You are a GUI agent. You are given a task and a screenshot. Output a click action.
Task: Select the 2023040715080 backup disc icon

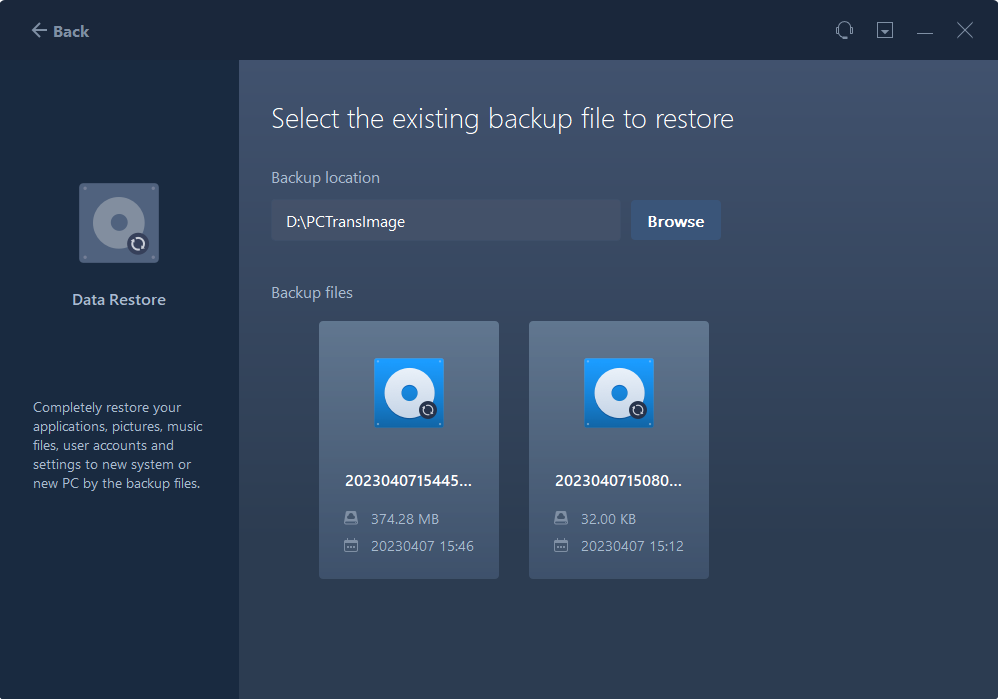click(619, 393)
